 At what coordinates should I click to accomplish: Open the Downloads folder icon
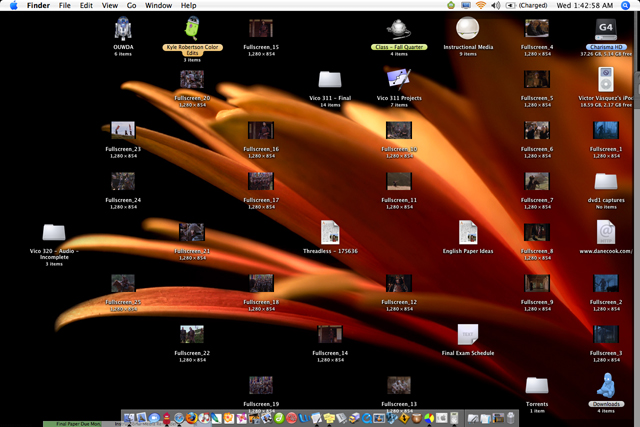click(x=606, y=385)
